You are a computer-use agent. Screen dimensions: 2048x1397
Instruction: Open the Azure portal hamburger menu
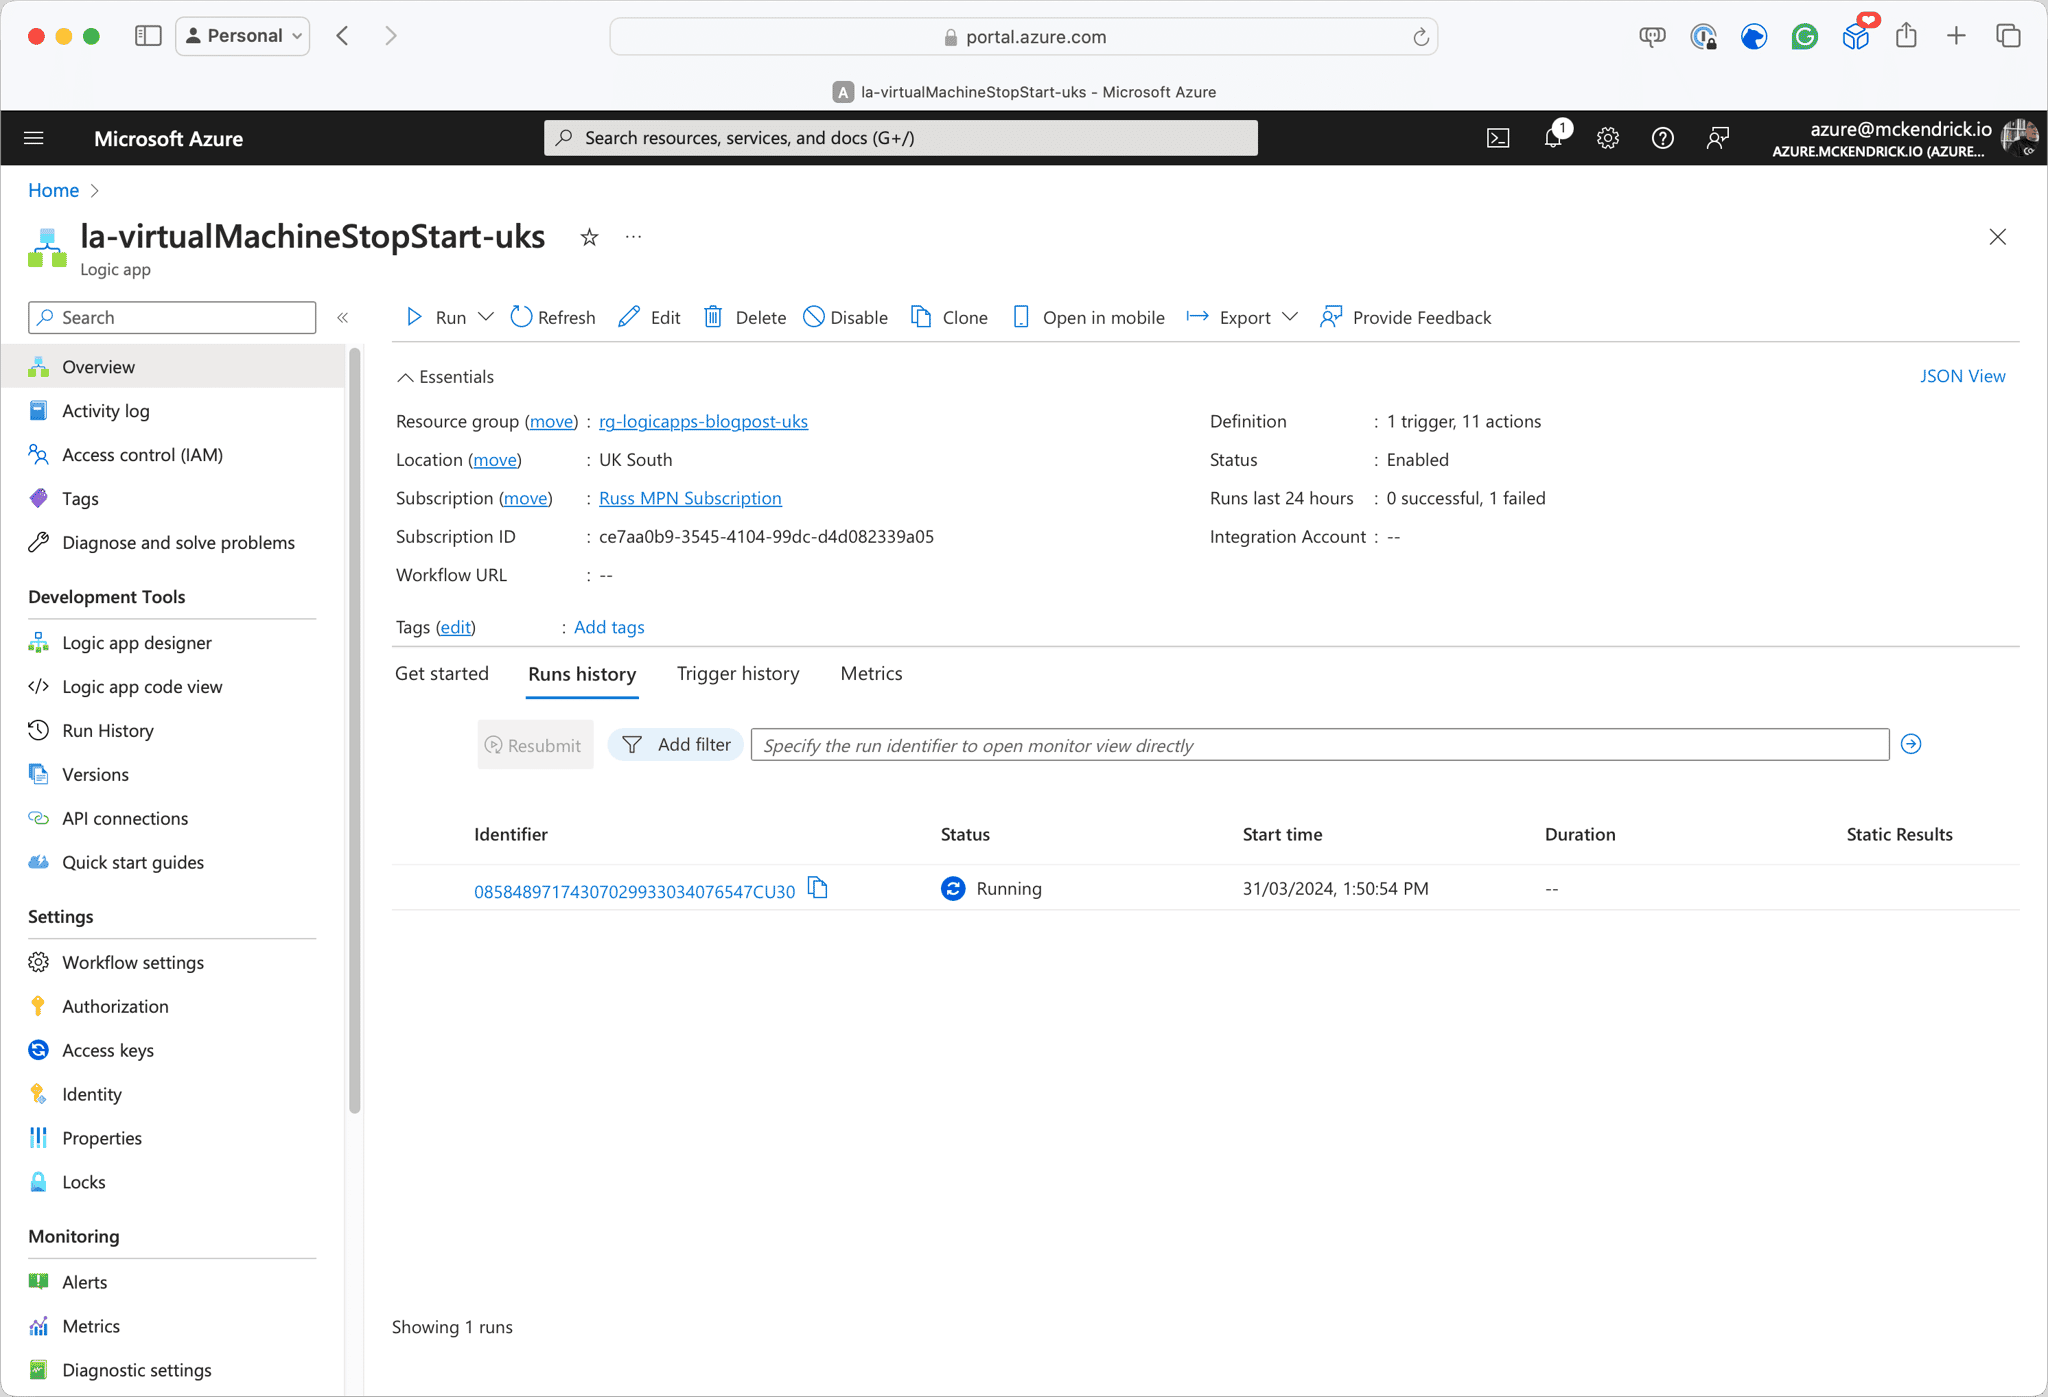[x=34, y=138]
